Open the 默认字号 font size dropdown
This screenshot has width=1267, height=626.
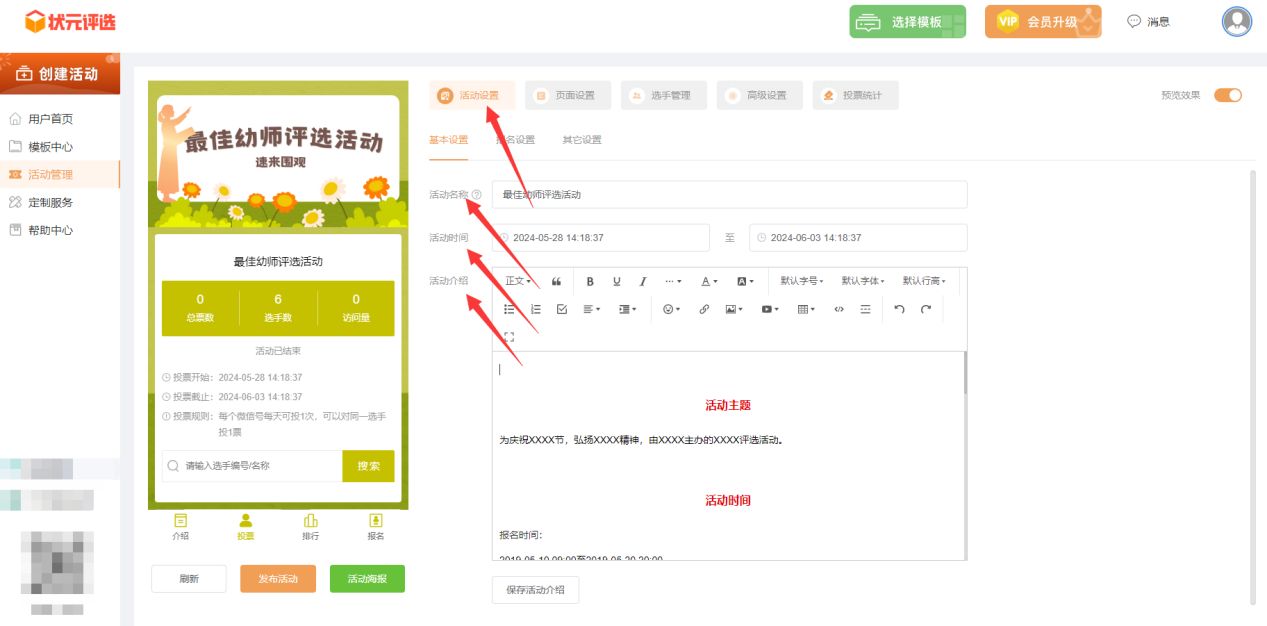(801, 282)
